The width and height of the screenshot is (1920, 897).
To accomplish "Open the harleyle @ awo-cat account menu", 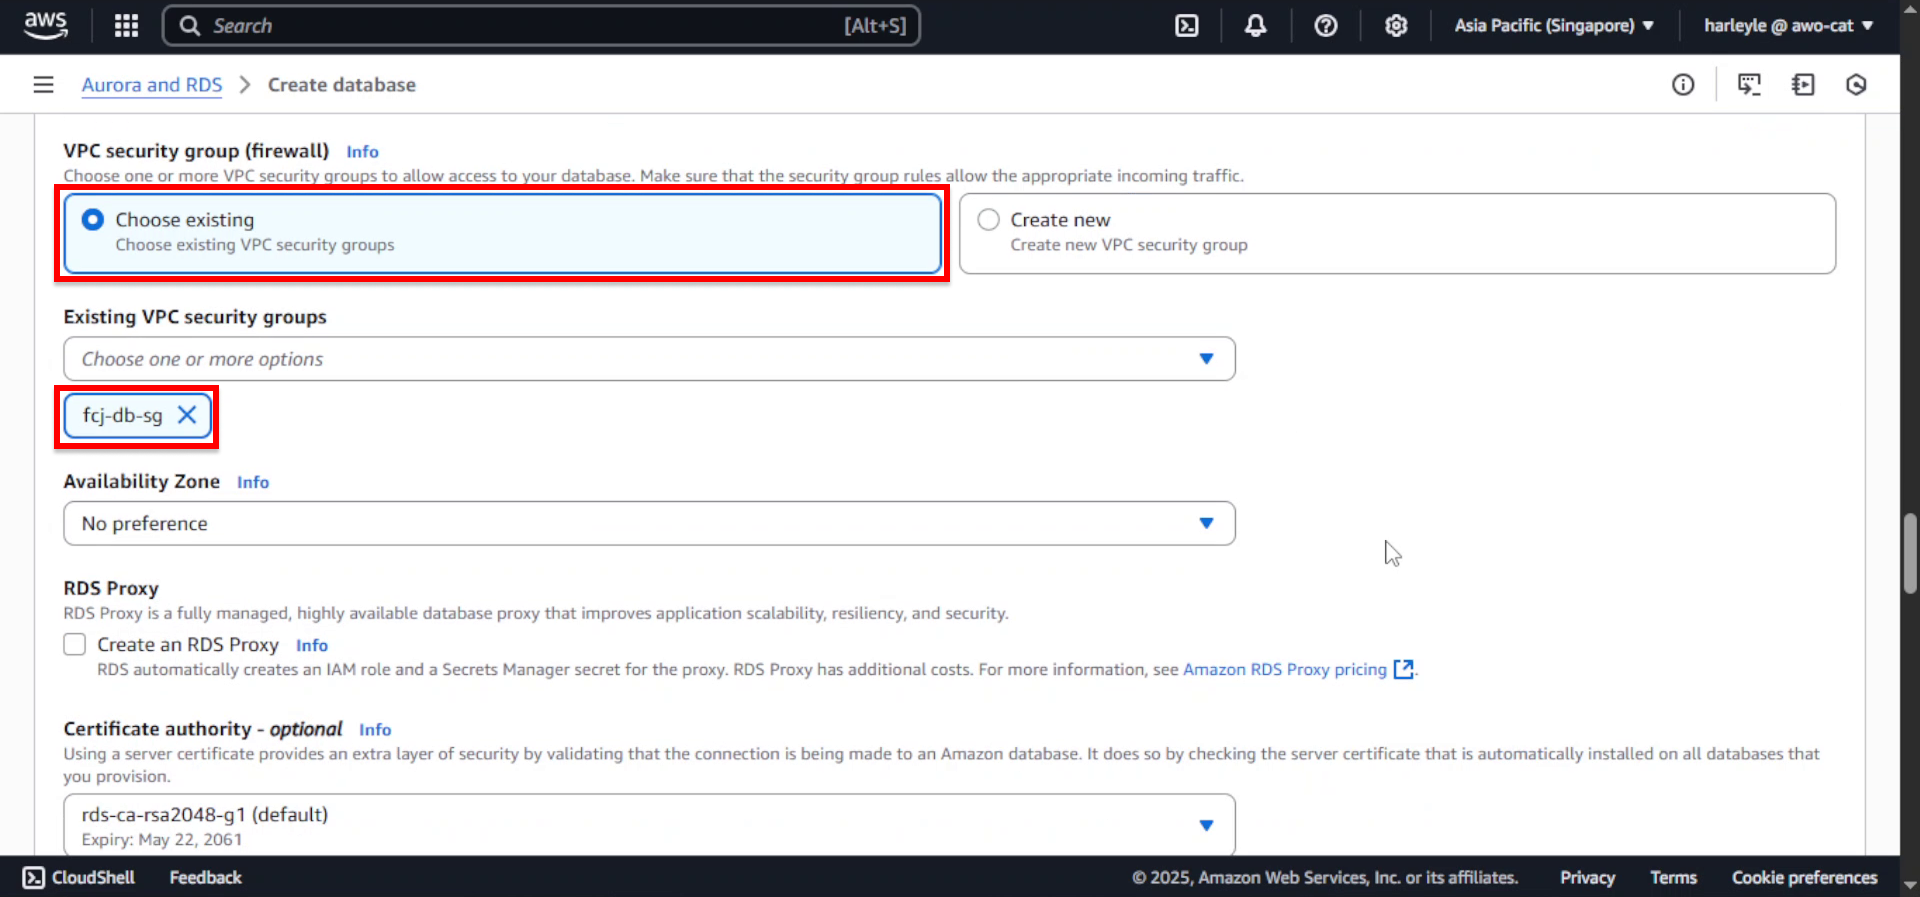I will (1788, 26).
